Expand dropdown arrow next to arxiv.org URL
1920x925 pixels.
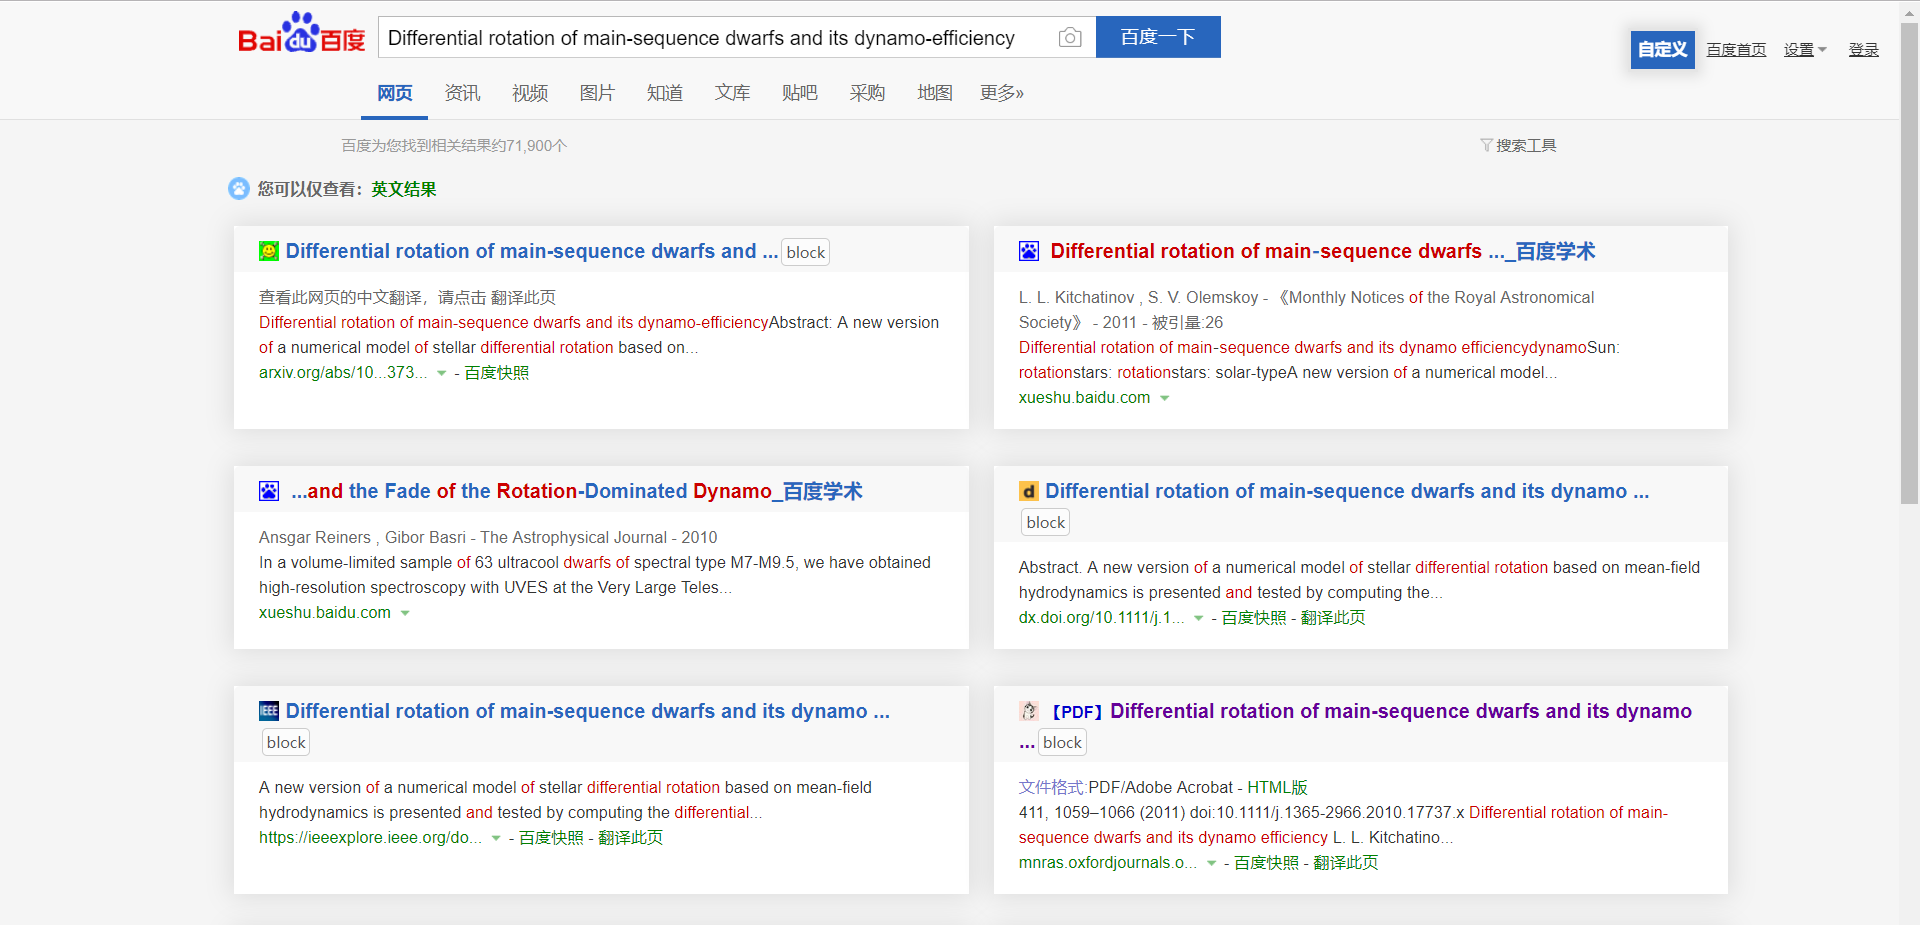click(442, 373)
